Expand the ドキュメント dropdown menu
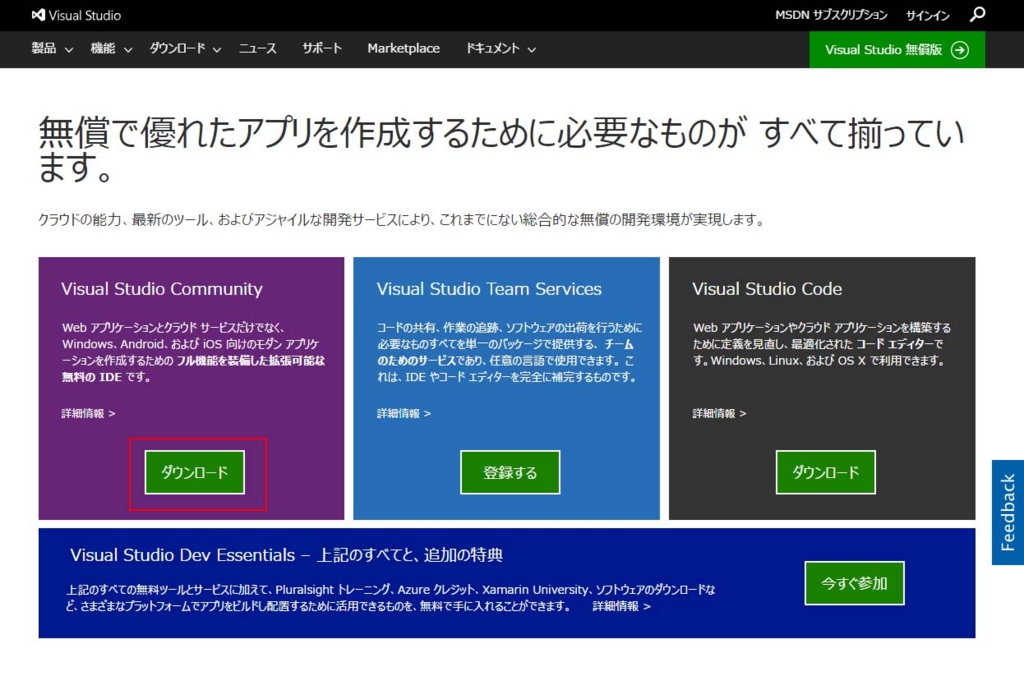Screen dimensions: 1024x699 tap(500, 48)
